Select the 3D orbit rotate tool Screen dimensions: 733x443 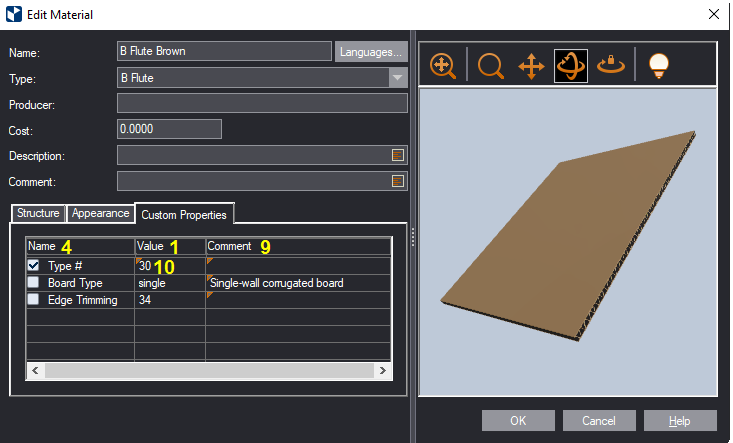tap(571, 66)
